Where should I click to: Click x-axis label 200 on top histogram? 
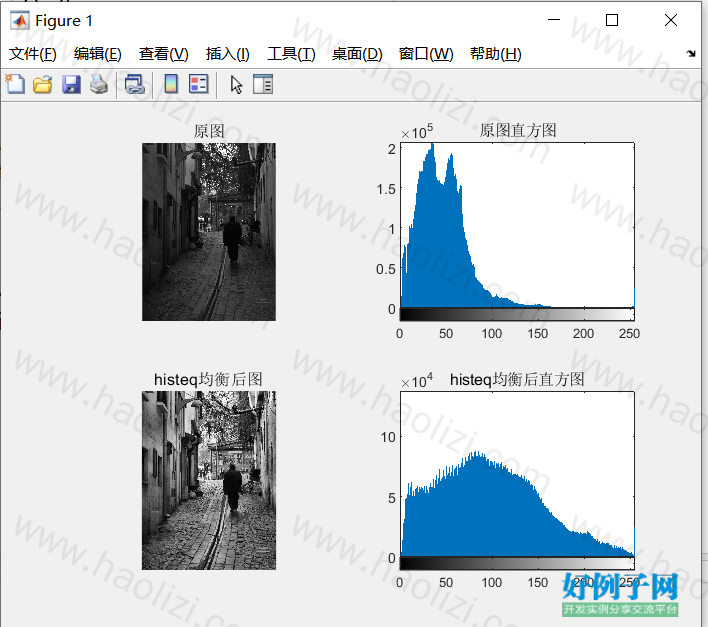583,334
